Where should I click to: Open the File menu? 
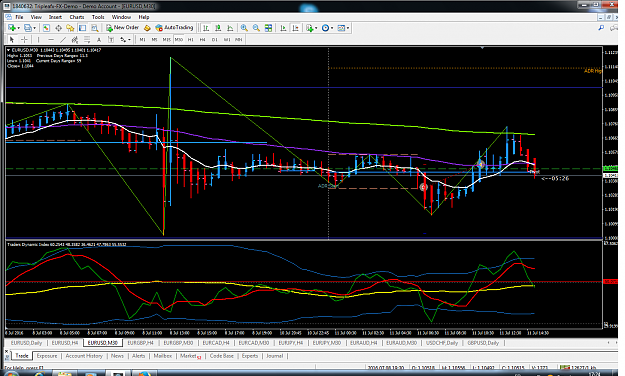(x=19, y=17)
